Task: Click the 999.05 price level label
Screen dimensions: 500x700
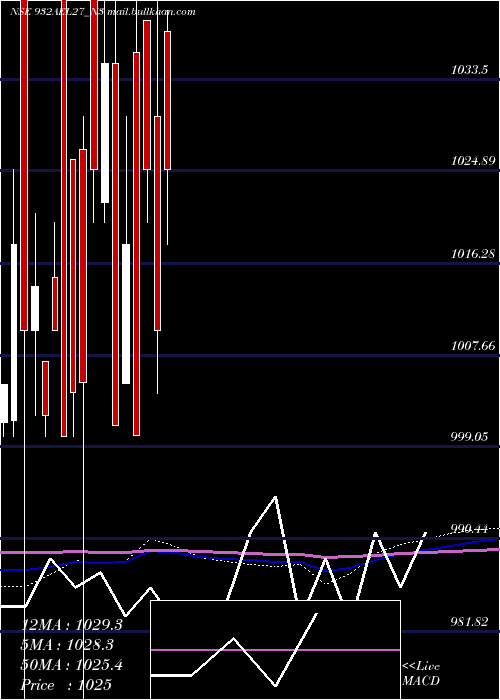Action: coord(469,437)
